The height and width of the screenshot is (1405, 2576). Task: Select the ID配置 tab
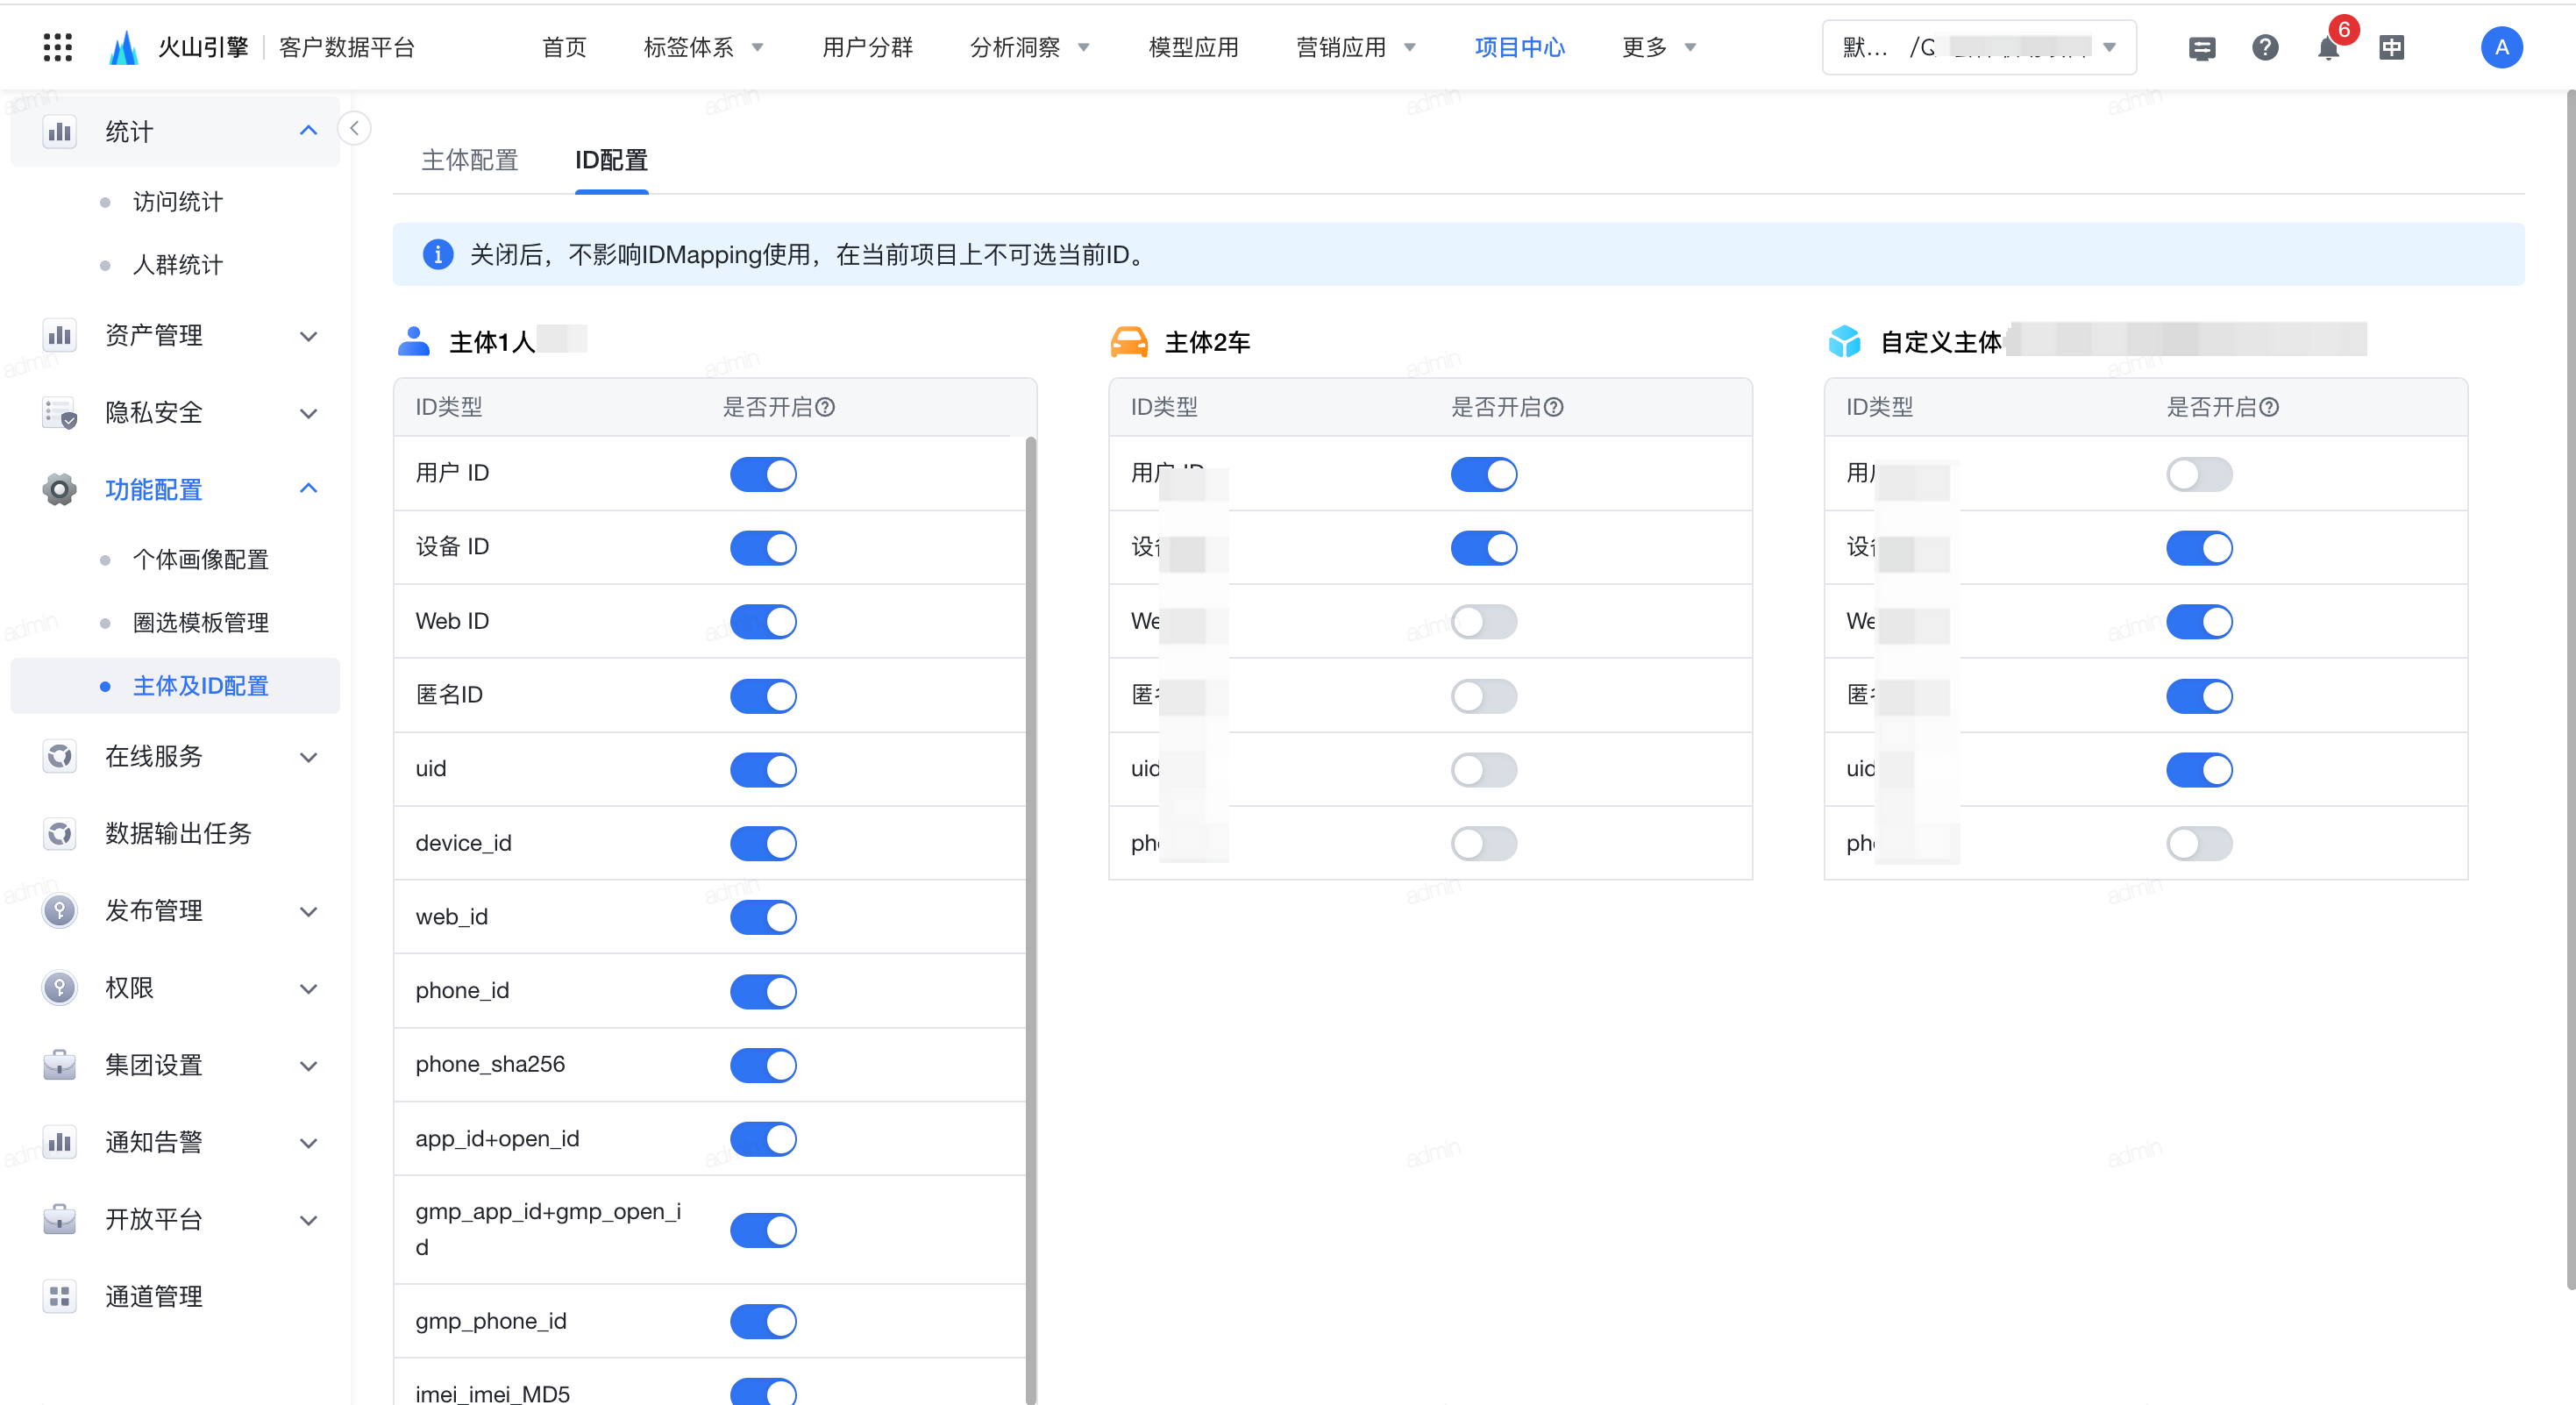(611, 160)
